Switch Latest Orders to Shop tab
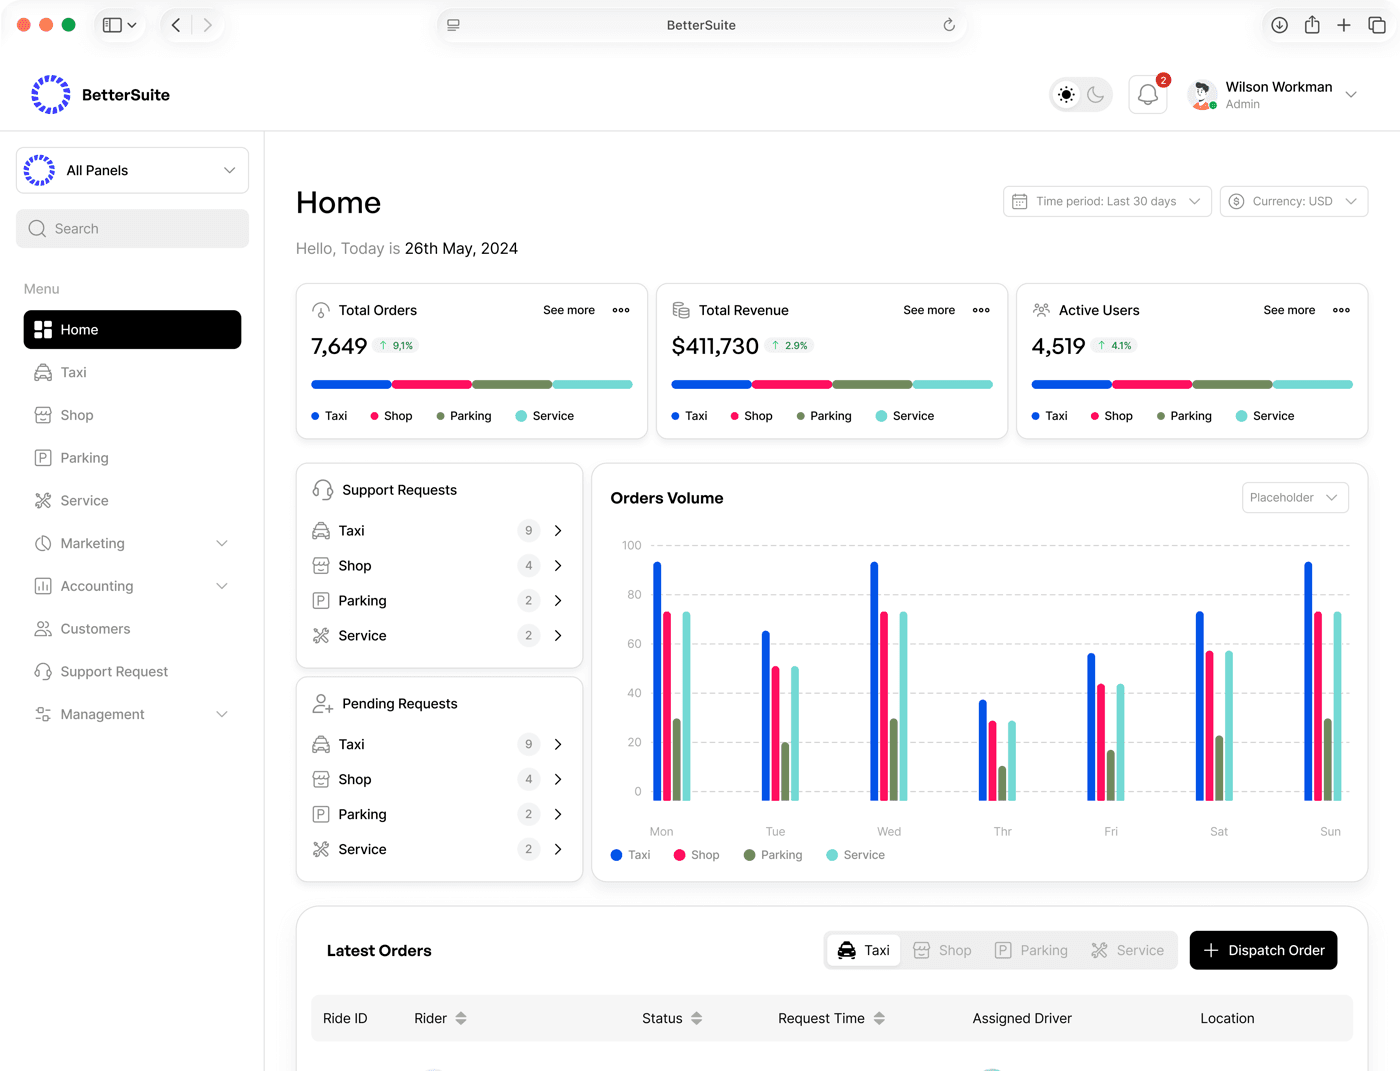The height and width of the screenshot is (1071, 1400). (x=942, y=950)
